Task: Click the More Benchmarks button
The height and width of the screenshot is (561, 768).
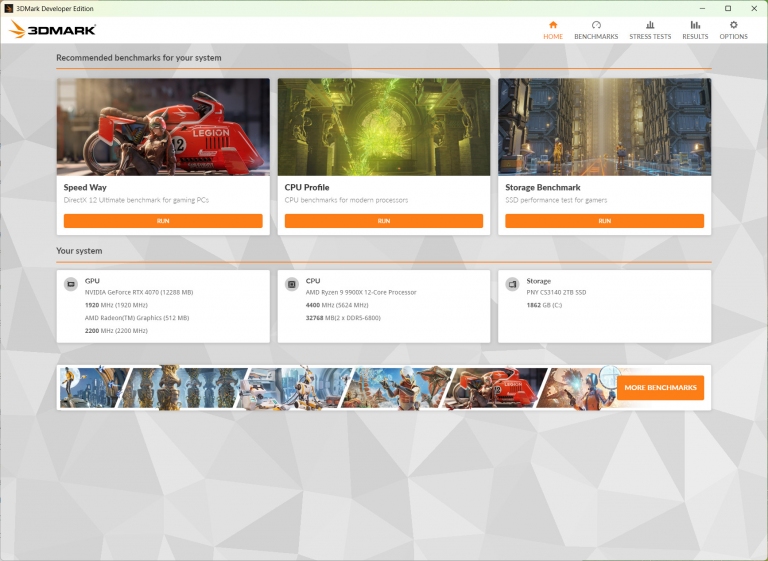Action: point(660,388)
